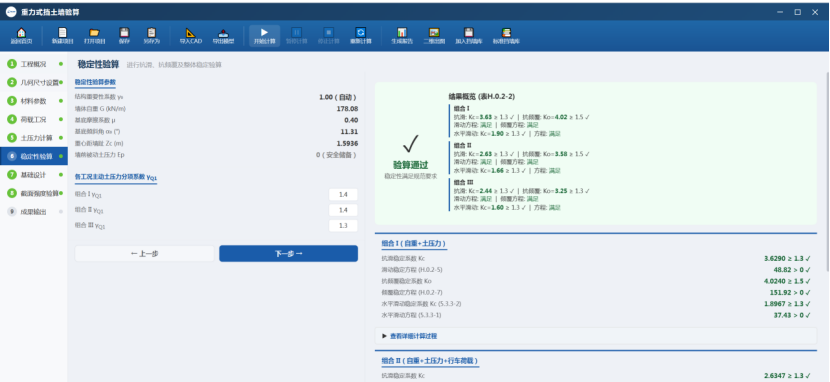Click the 基底摩擦系数 μ value 0.40
This screenshot has height=382, width=830.
click(x=350, y=120)
